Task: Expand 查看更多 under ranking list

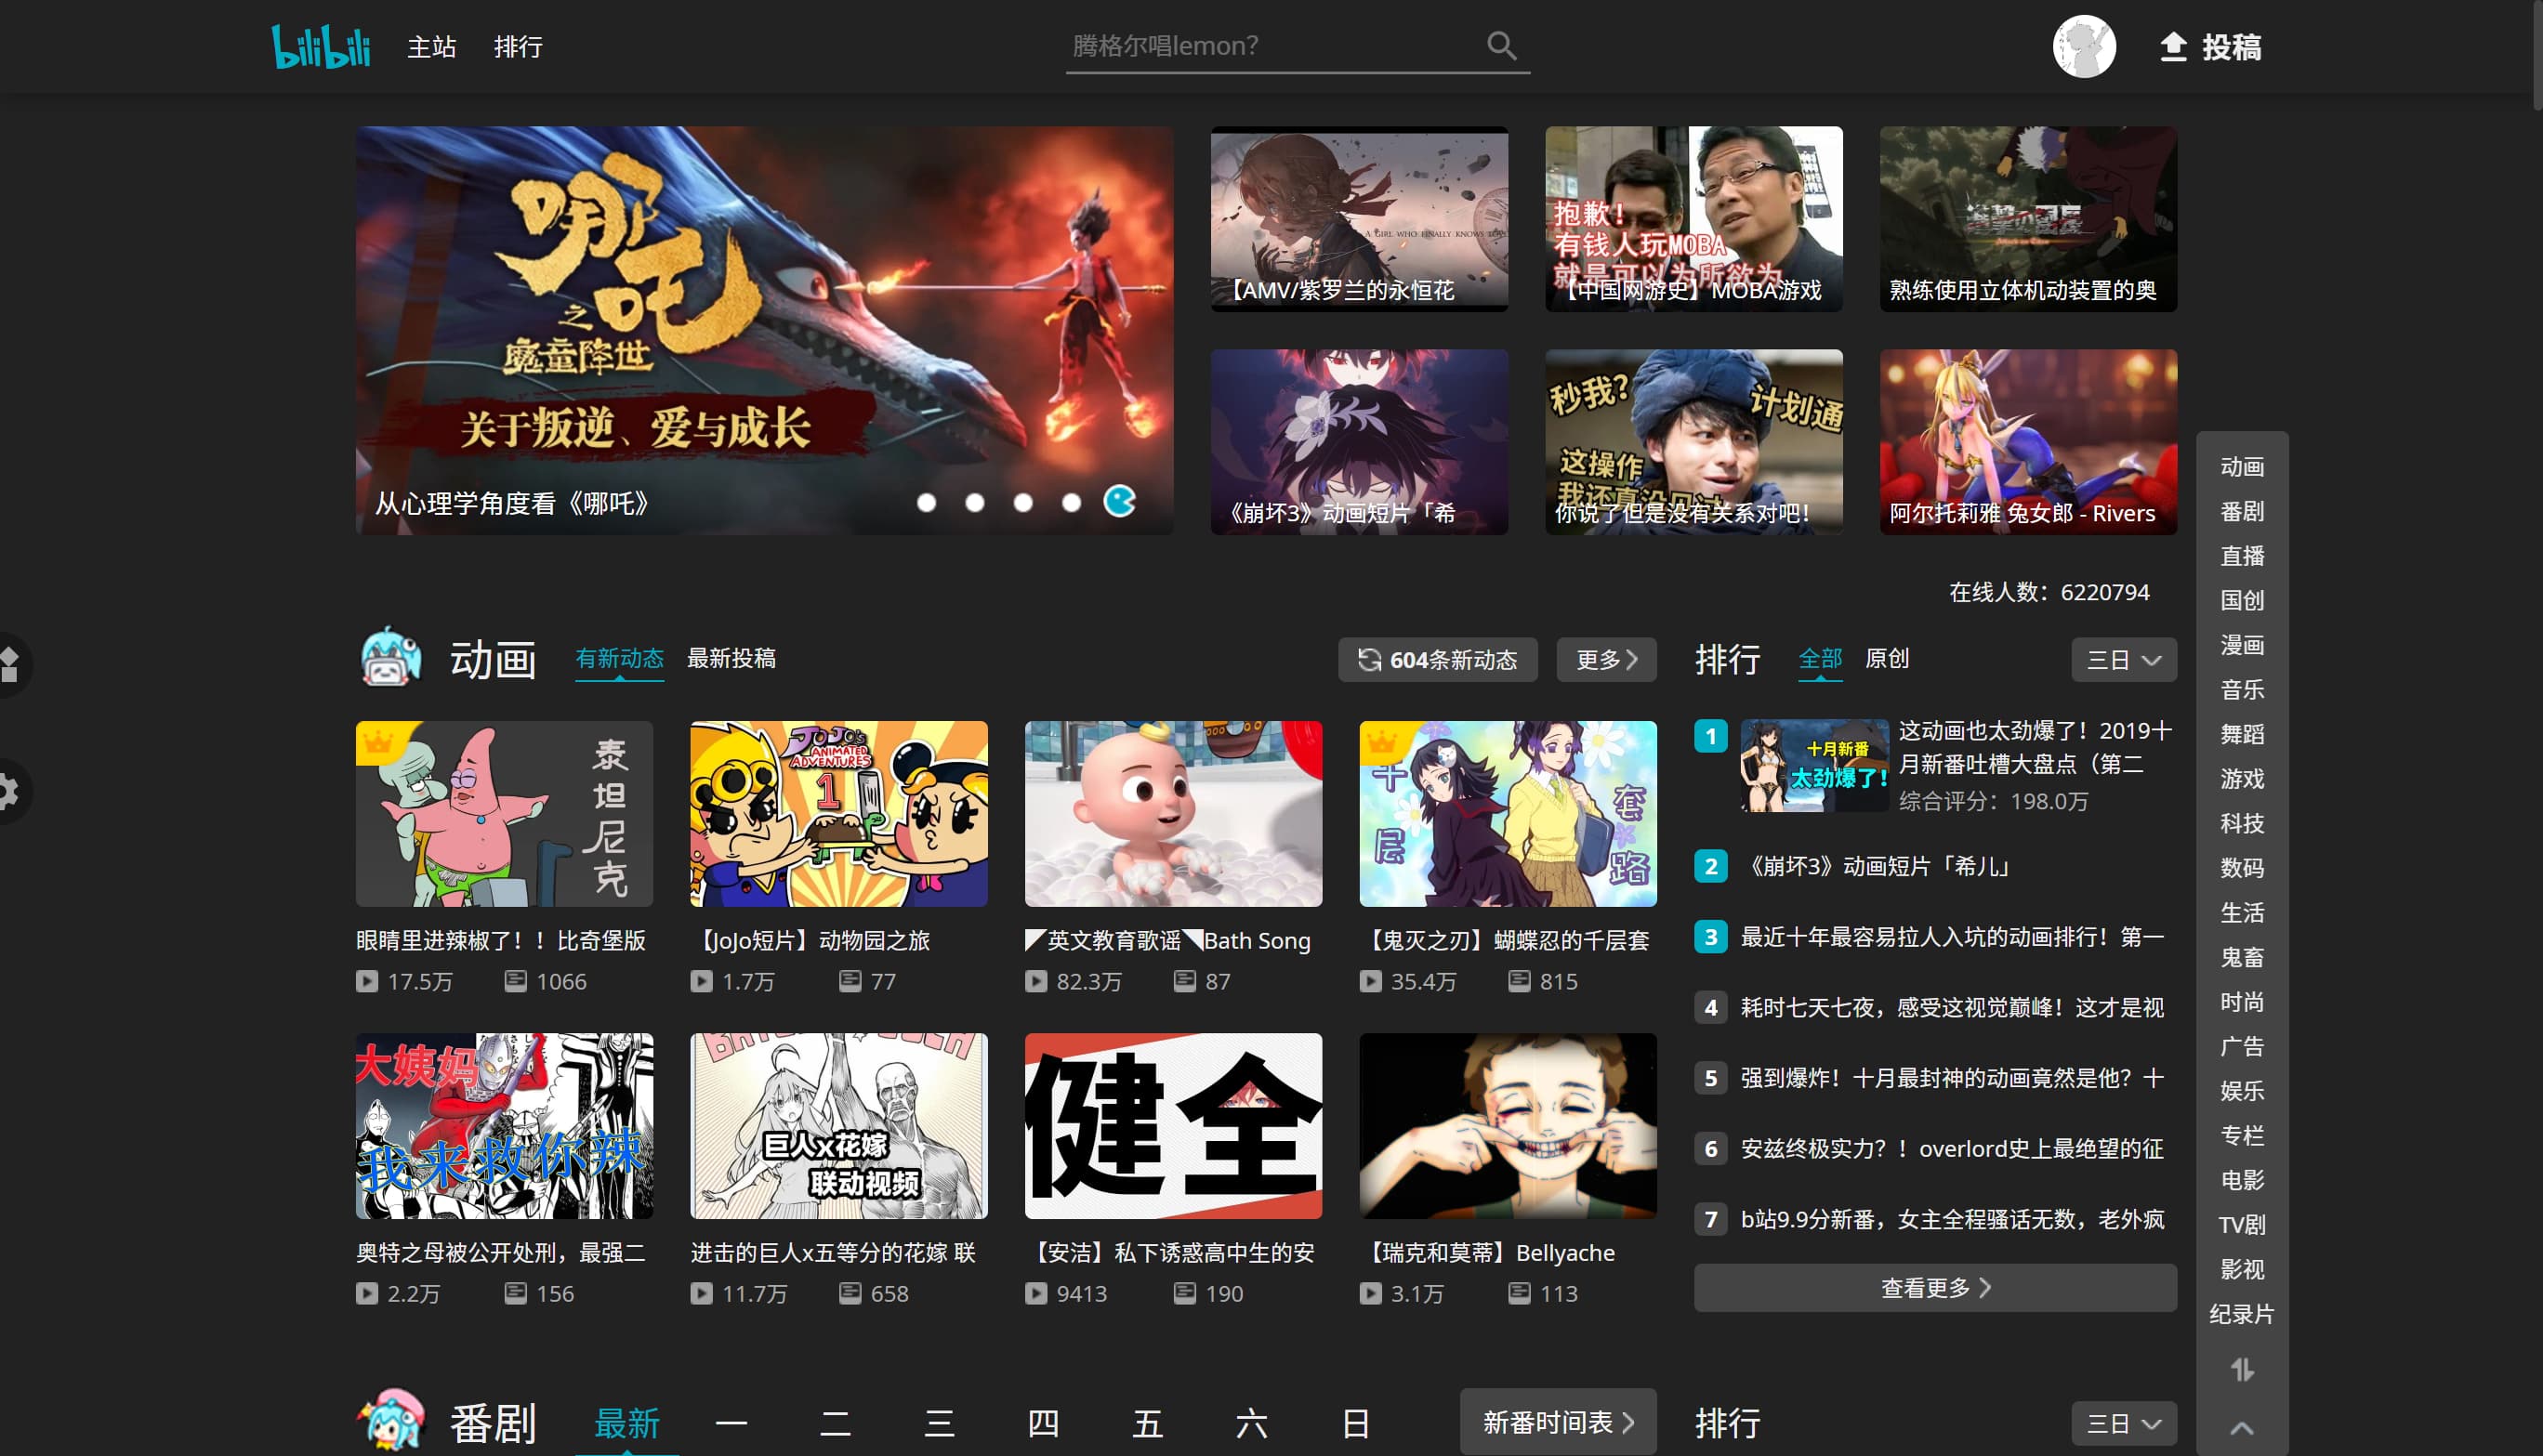Action: [1934, 1287]
